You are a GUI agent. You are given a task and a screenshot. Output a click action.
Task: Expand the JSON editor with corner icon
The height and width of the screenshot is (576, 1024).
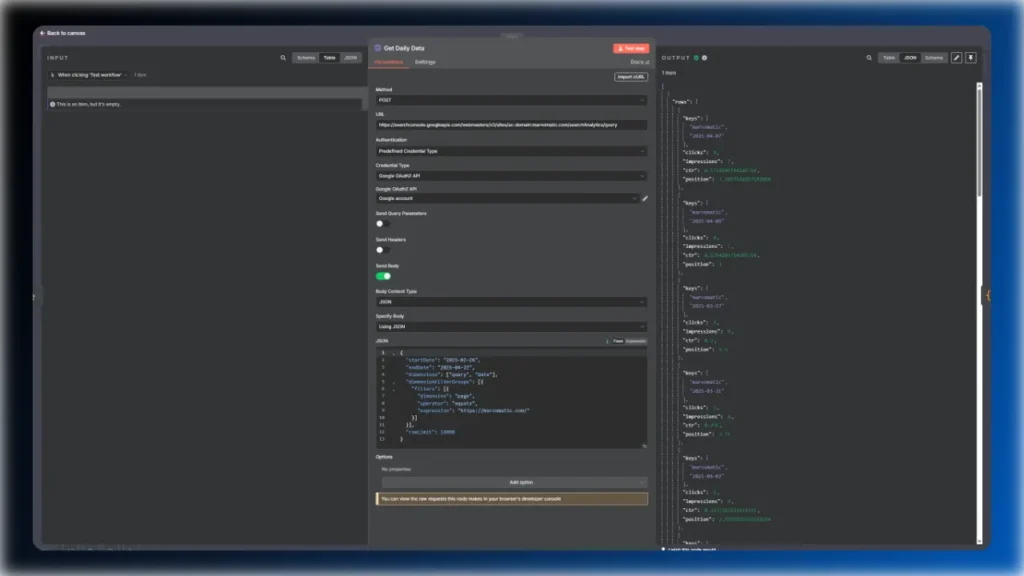point(644,446)
